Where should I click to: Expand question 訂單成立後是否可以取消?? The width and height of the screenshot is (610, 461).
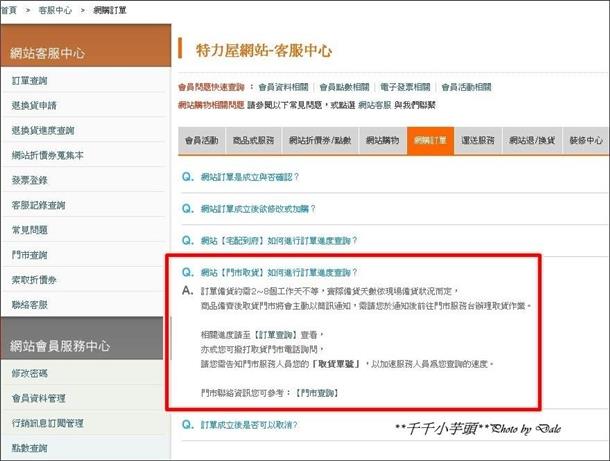249,425
